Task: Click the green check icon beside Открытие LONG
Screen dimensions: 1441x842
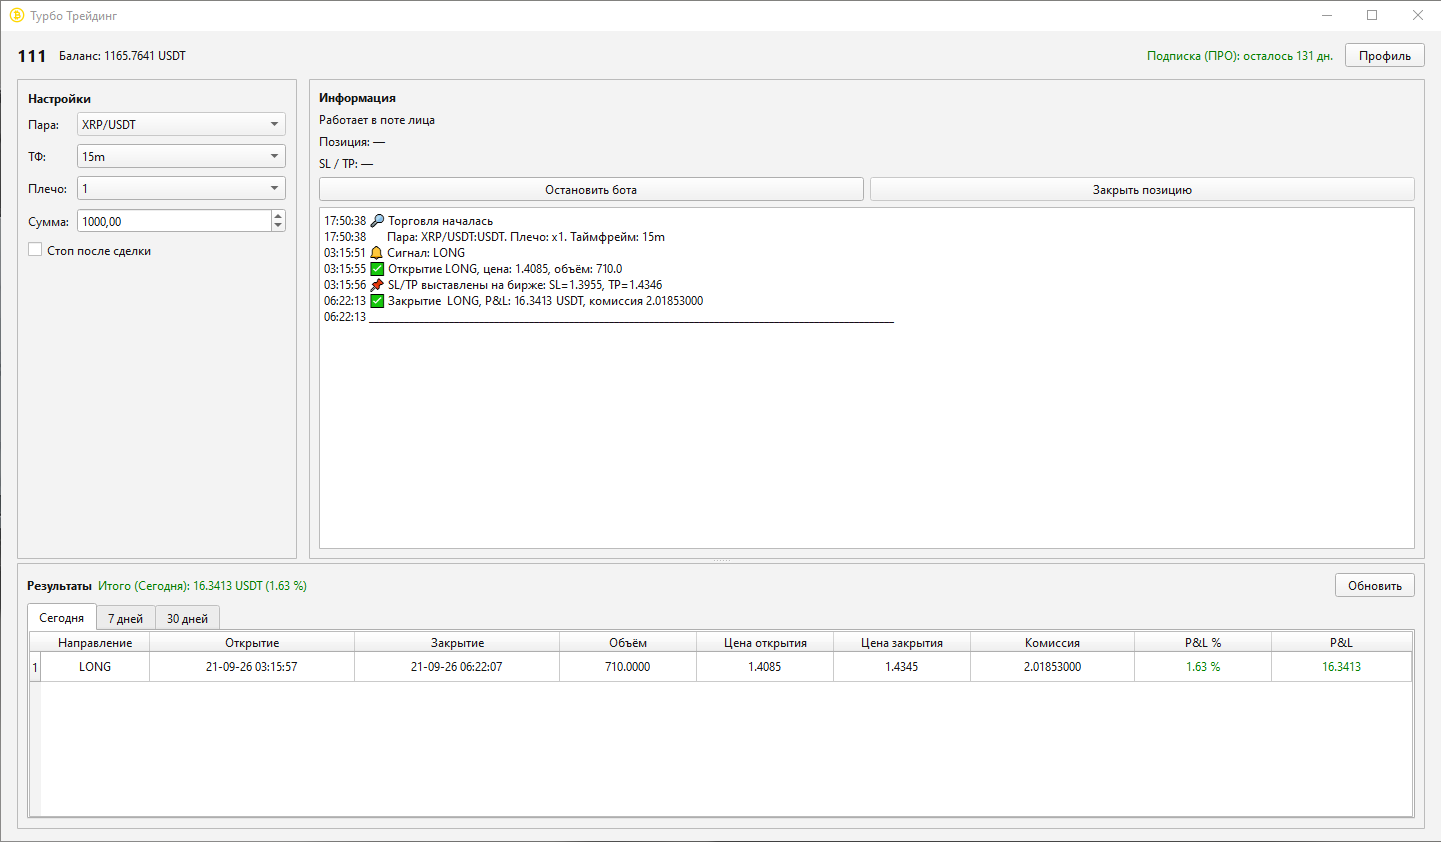Action: click(x=377, y=269)
